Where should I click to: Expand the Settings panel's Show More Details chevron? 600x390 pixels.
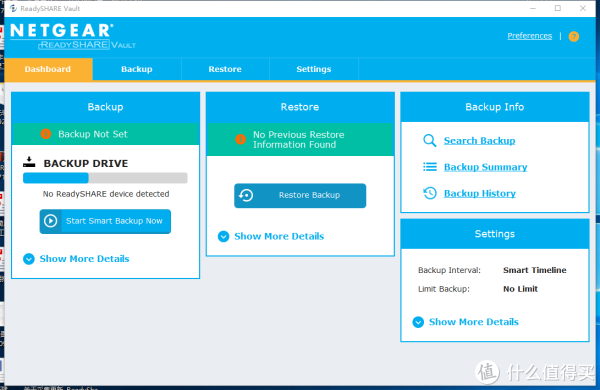(x=418, y=322)
